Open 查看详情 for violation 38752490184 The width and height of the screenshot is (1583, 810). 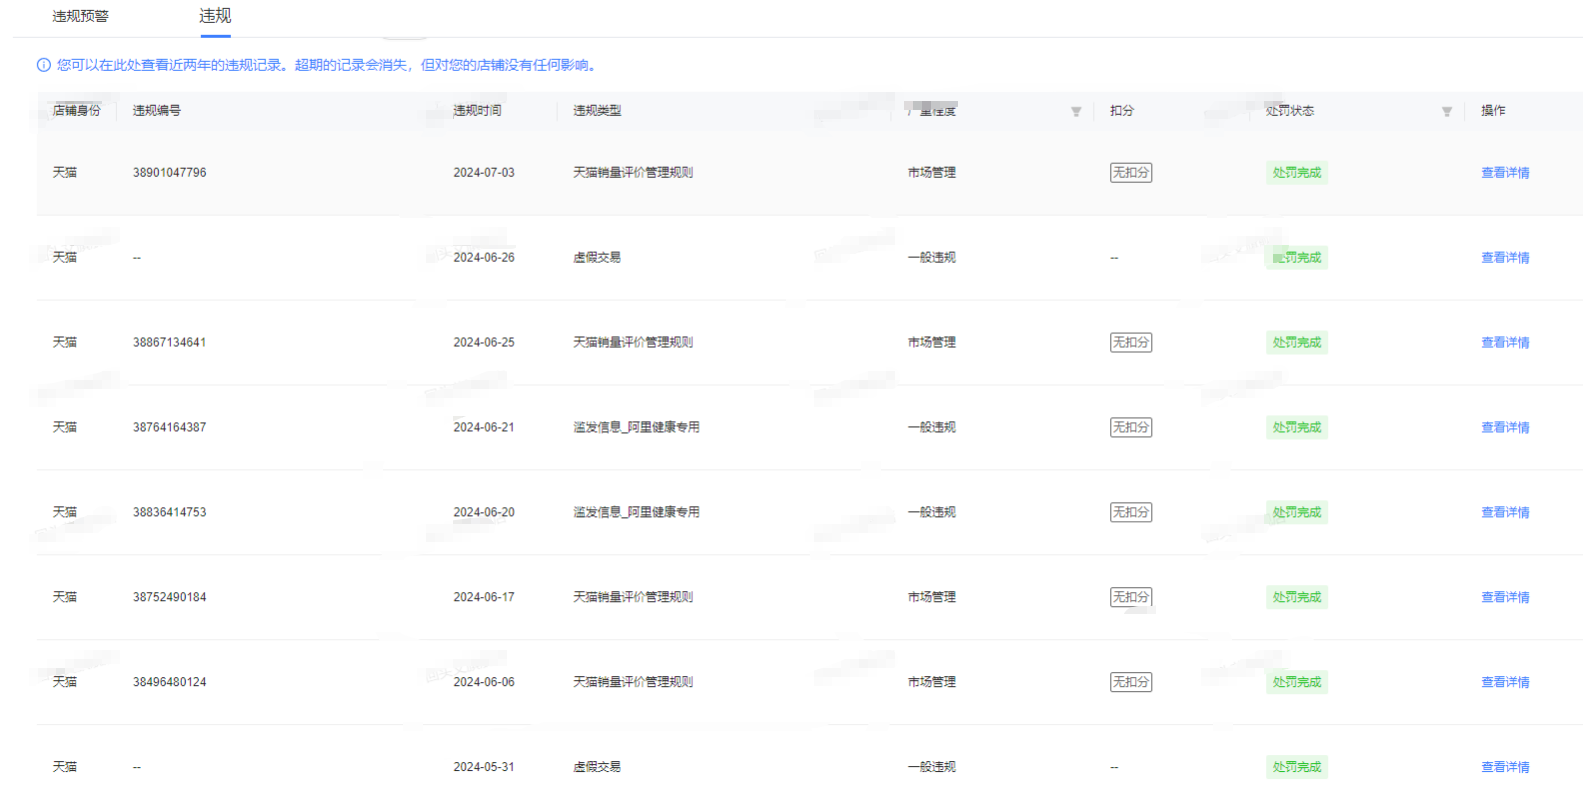1504,598
